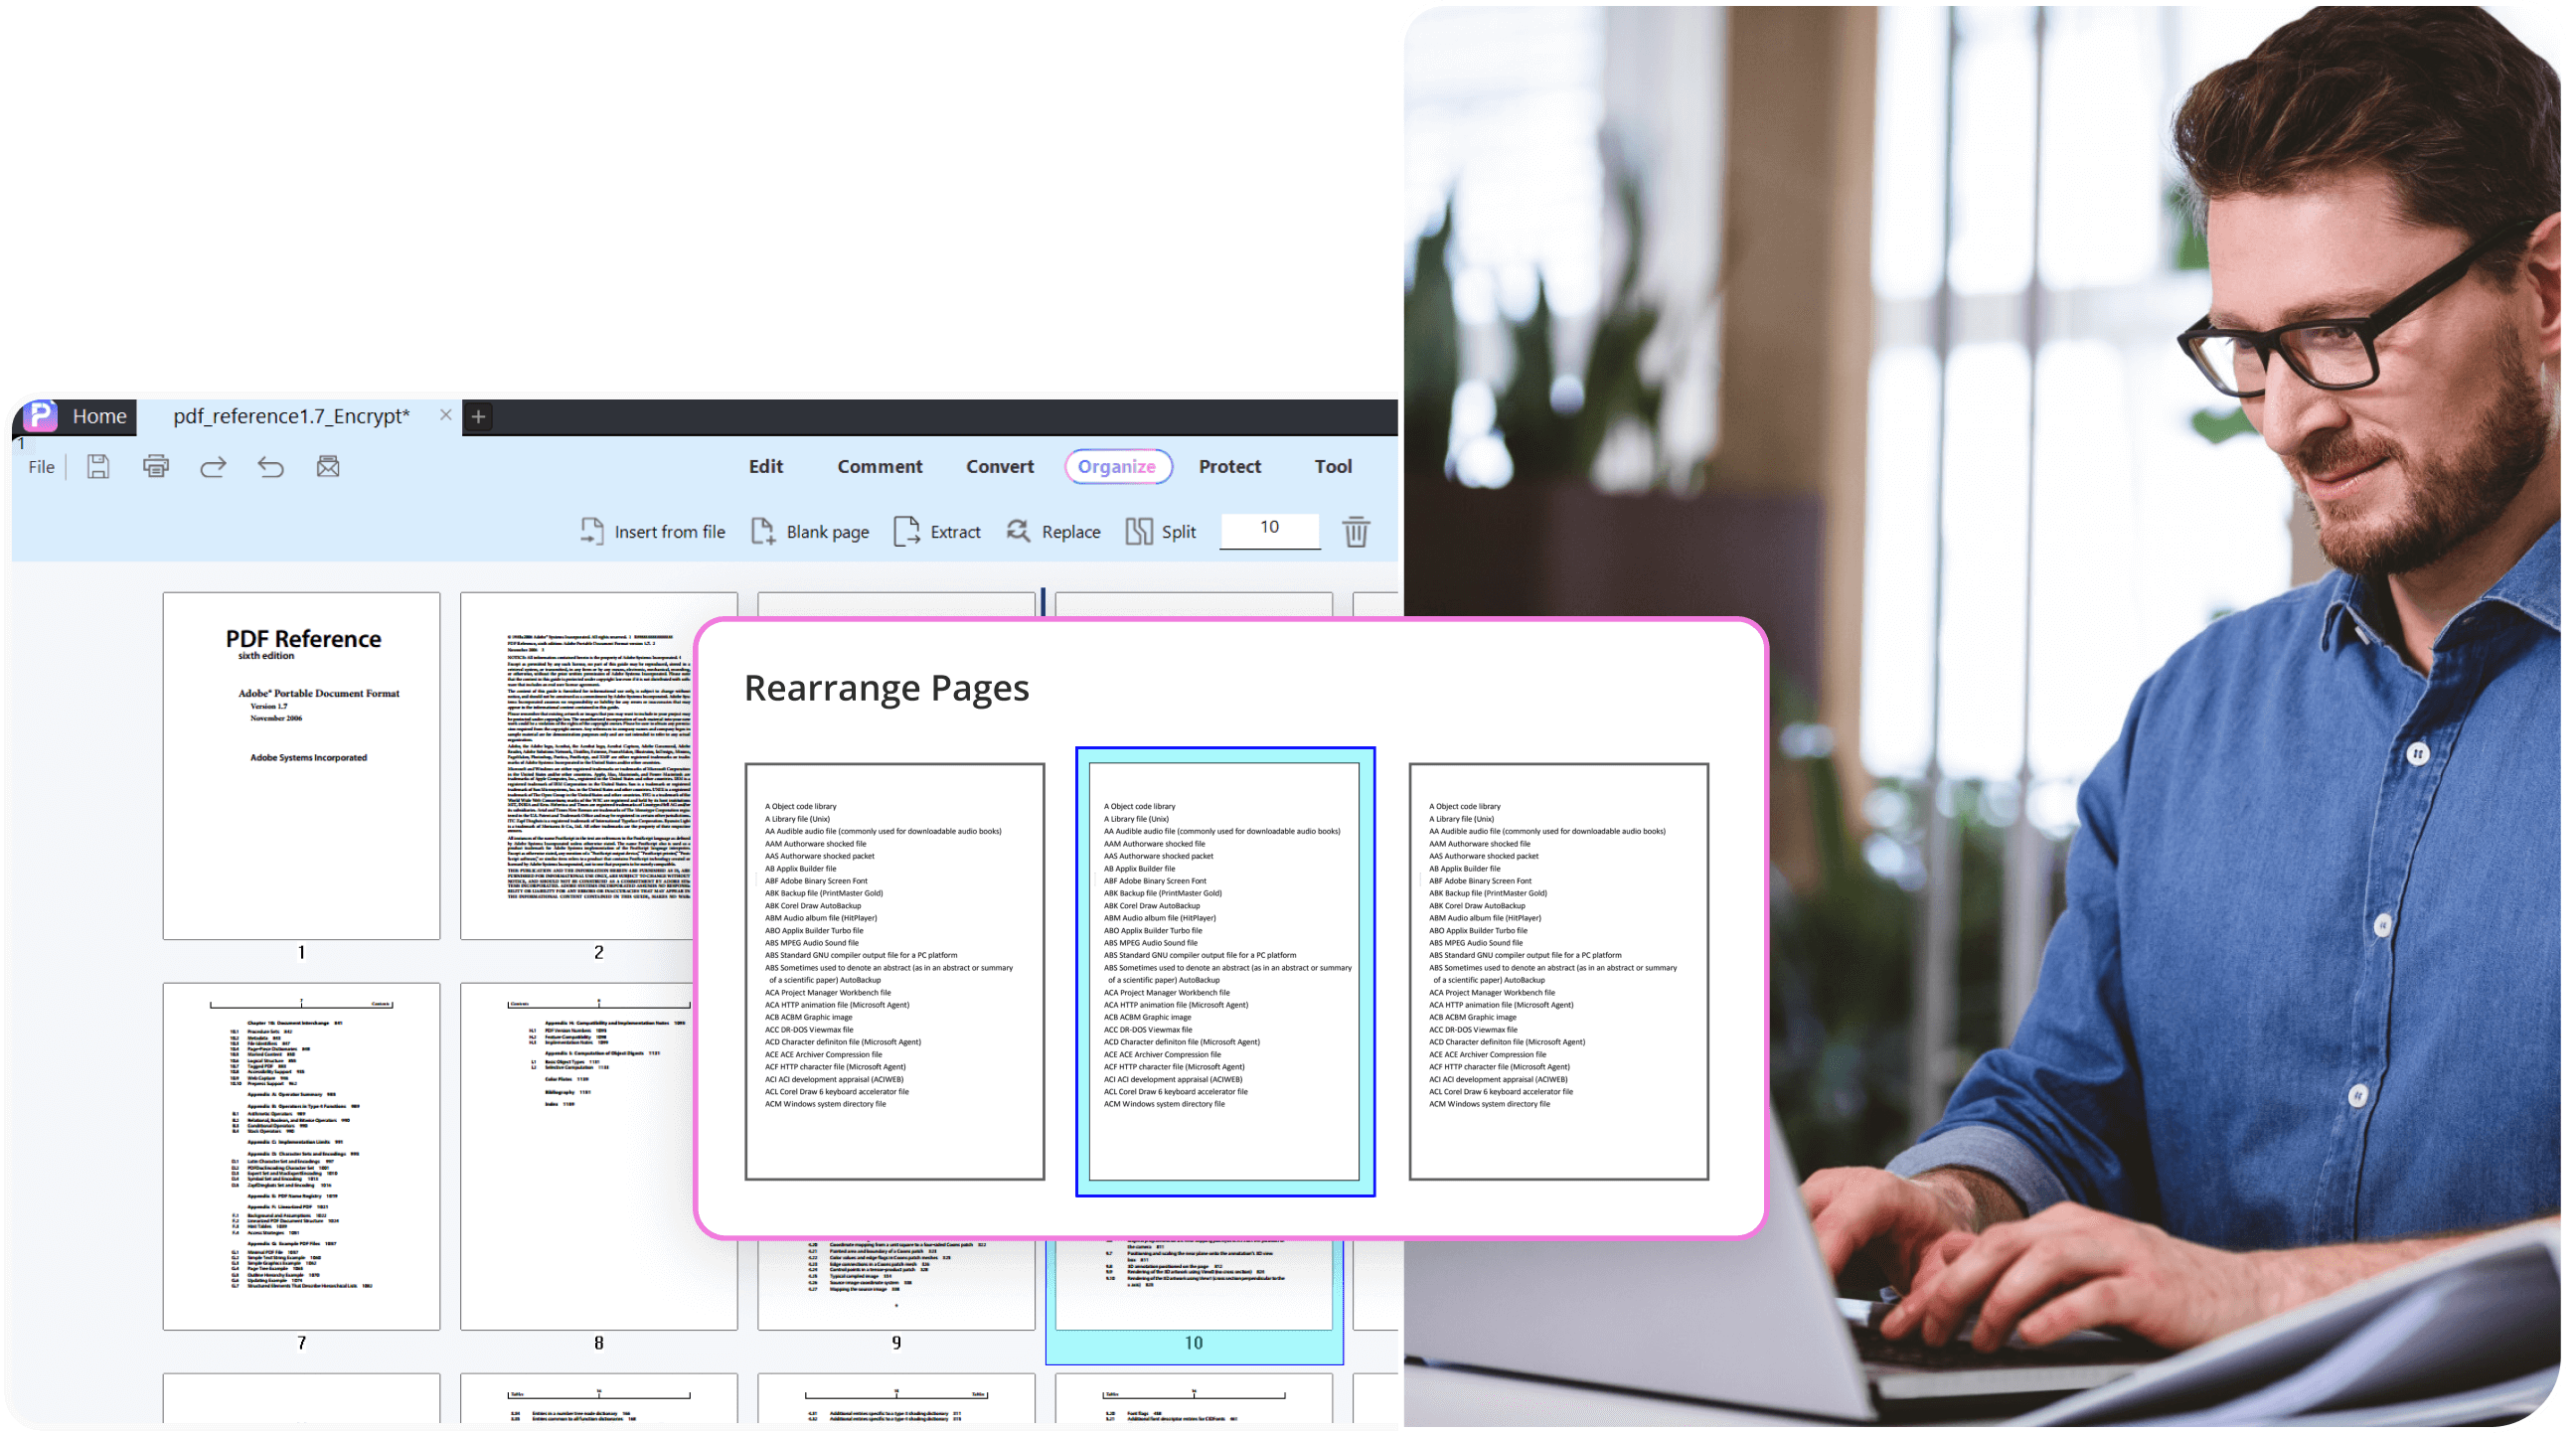This screenshot has height=1433, width=2576.
Task: Select page 7 thumbnail
Action: click(x=301, y=1156)
